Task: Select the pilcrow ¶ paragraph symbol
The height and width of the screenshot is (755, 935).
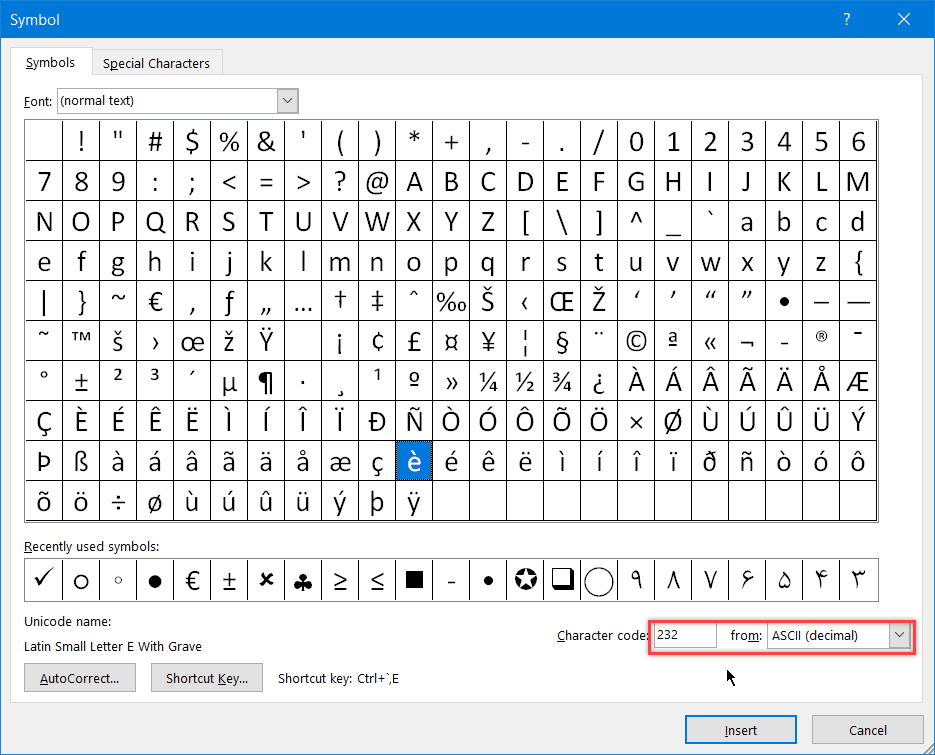Action: tap(266, 381)
